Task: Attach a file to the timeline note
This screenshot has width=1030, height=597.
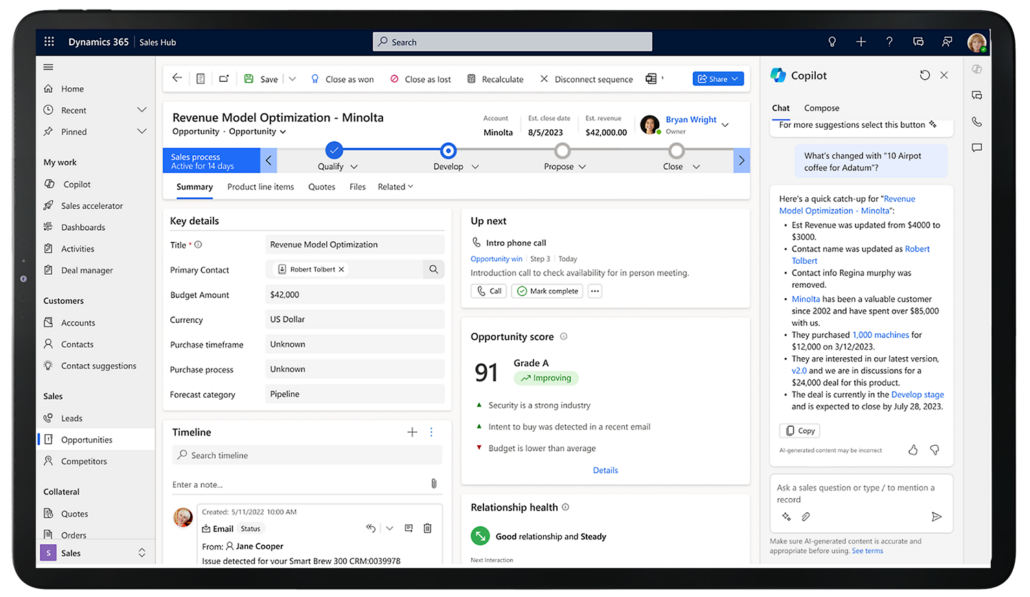Action: click(433, 483)
